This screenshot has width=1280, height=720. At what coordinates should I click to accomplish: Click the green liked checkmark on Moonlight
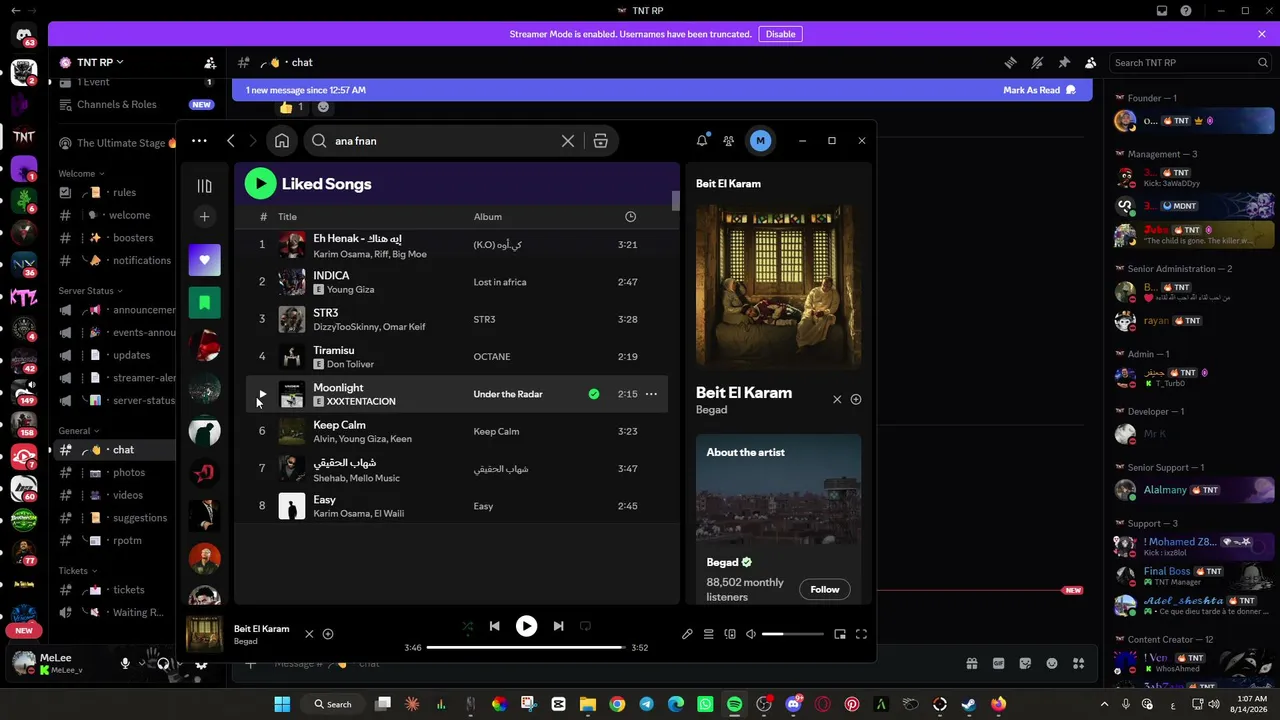point(594,394)
